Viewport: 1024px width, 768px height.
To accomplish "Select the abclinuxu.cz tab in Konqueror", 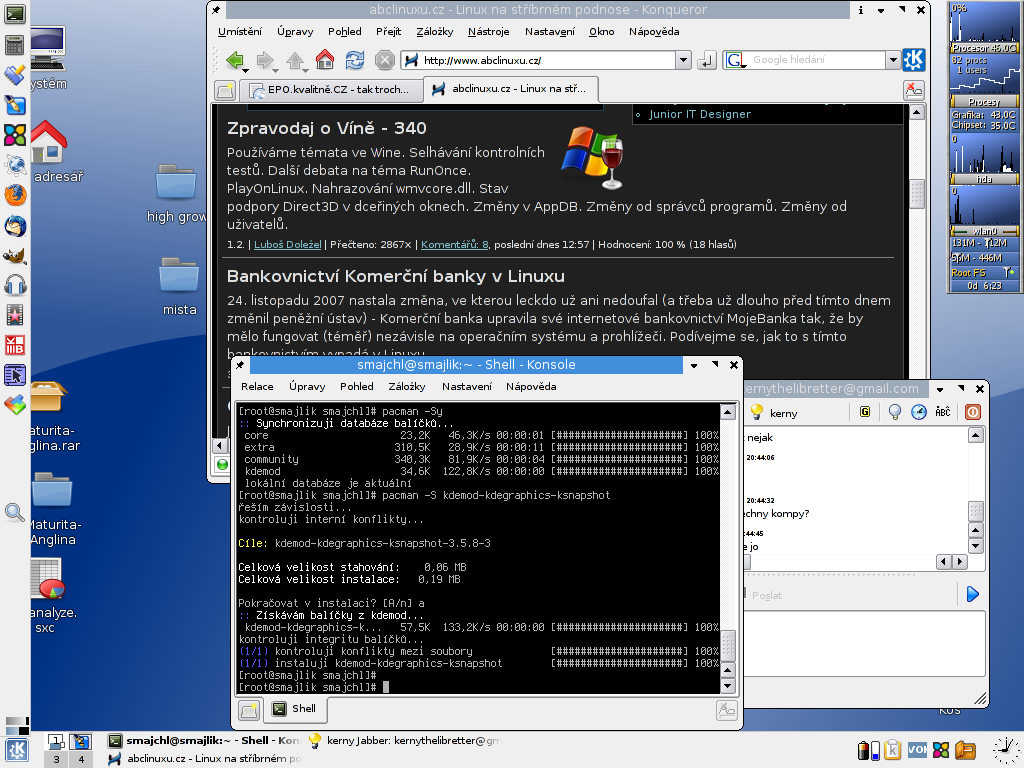I will (x=511, y=89).
